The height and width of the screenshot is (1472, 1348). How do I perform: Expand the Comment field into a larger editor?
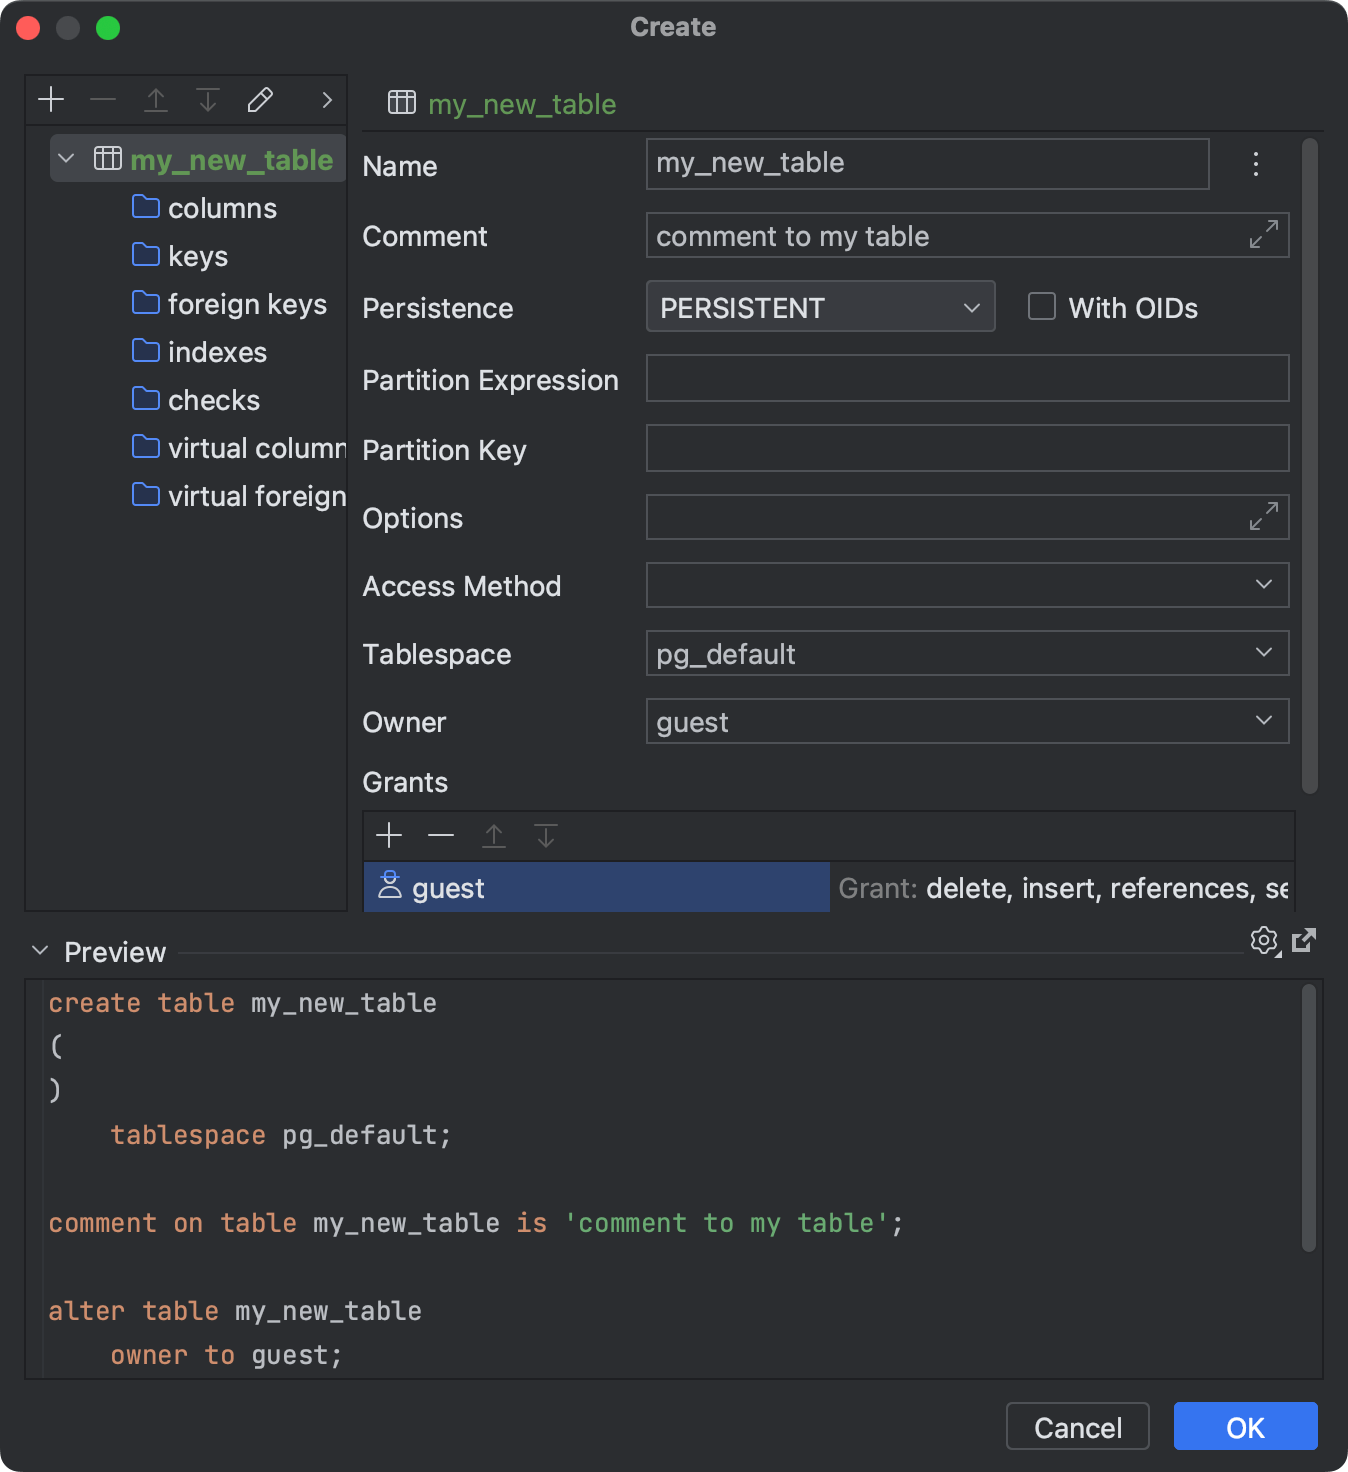click(x=1263, y=235)
